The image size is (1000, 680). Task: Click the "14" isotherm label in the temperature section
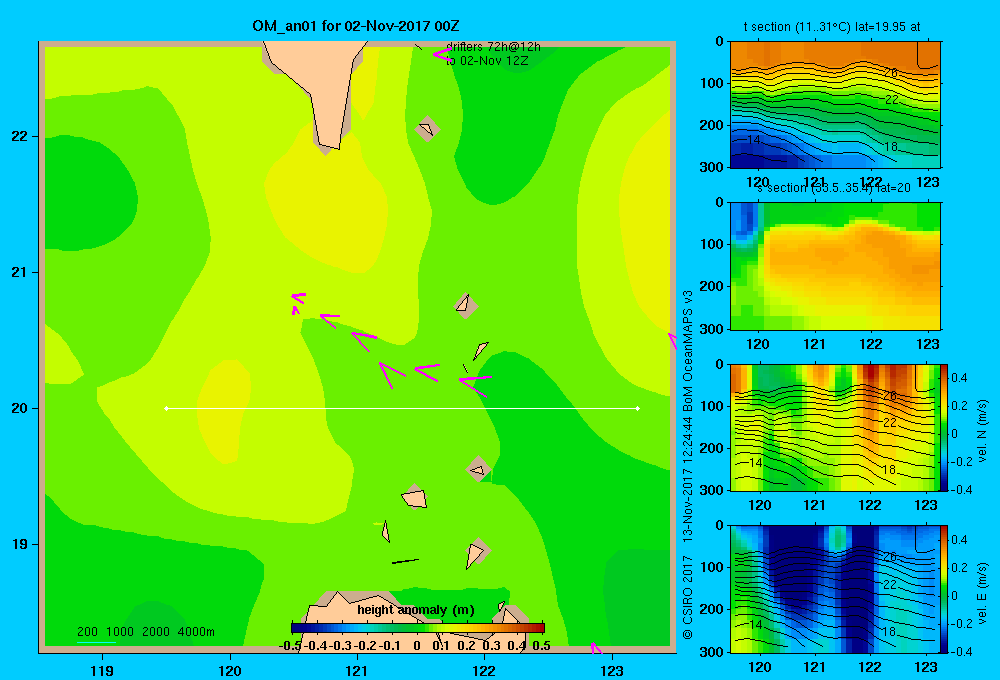tap(753, 140)
